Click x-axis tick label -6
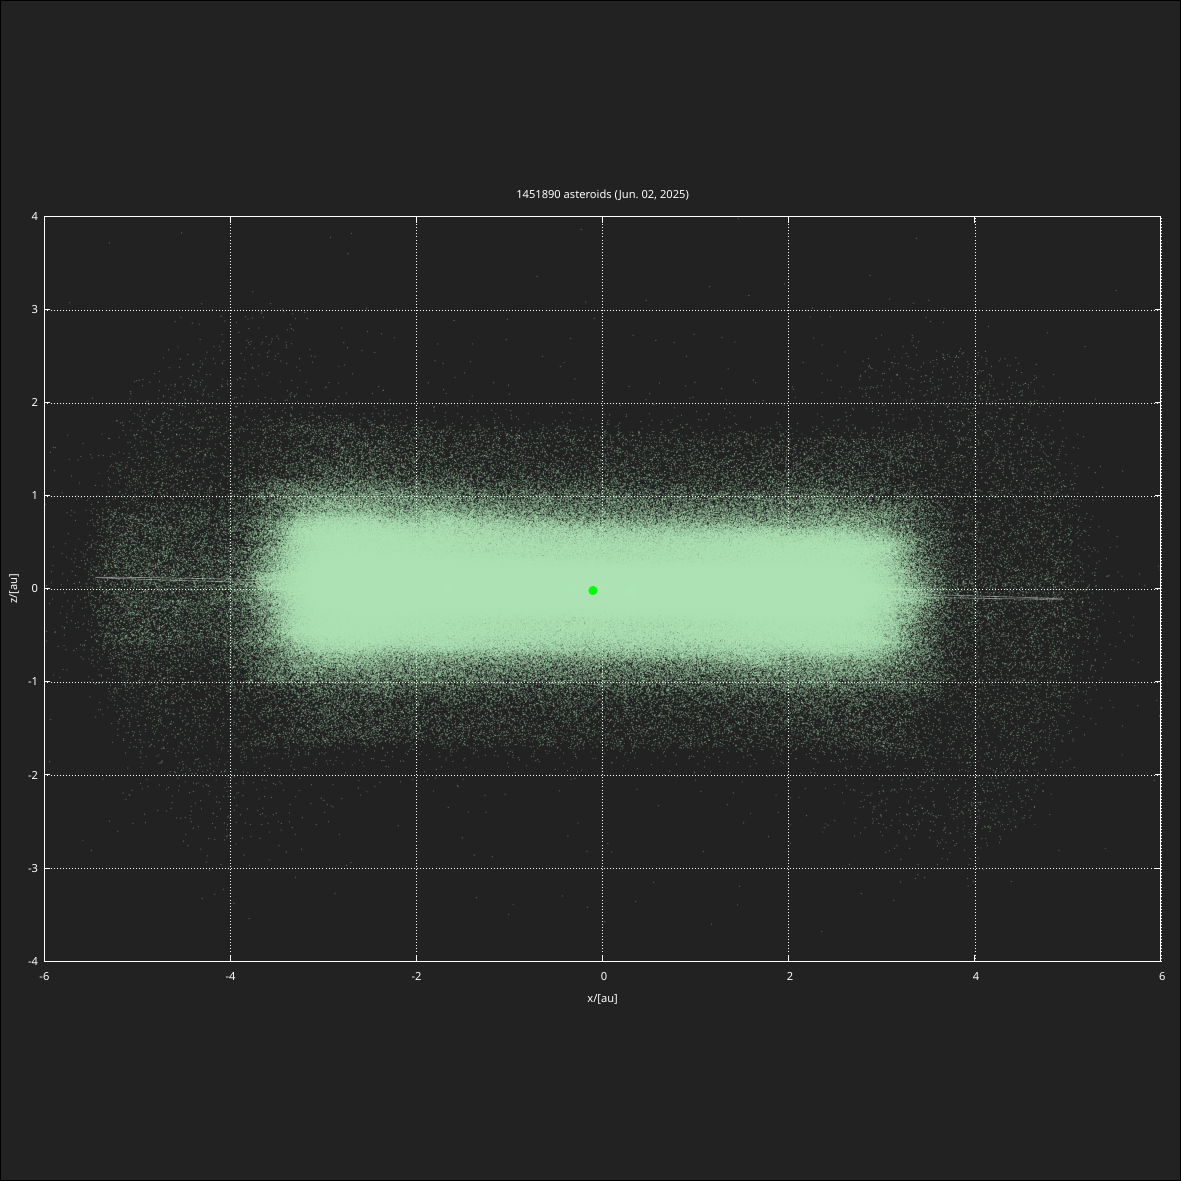 [44, 976]
